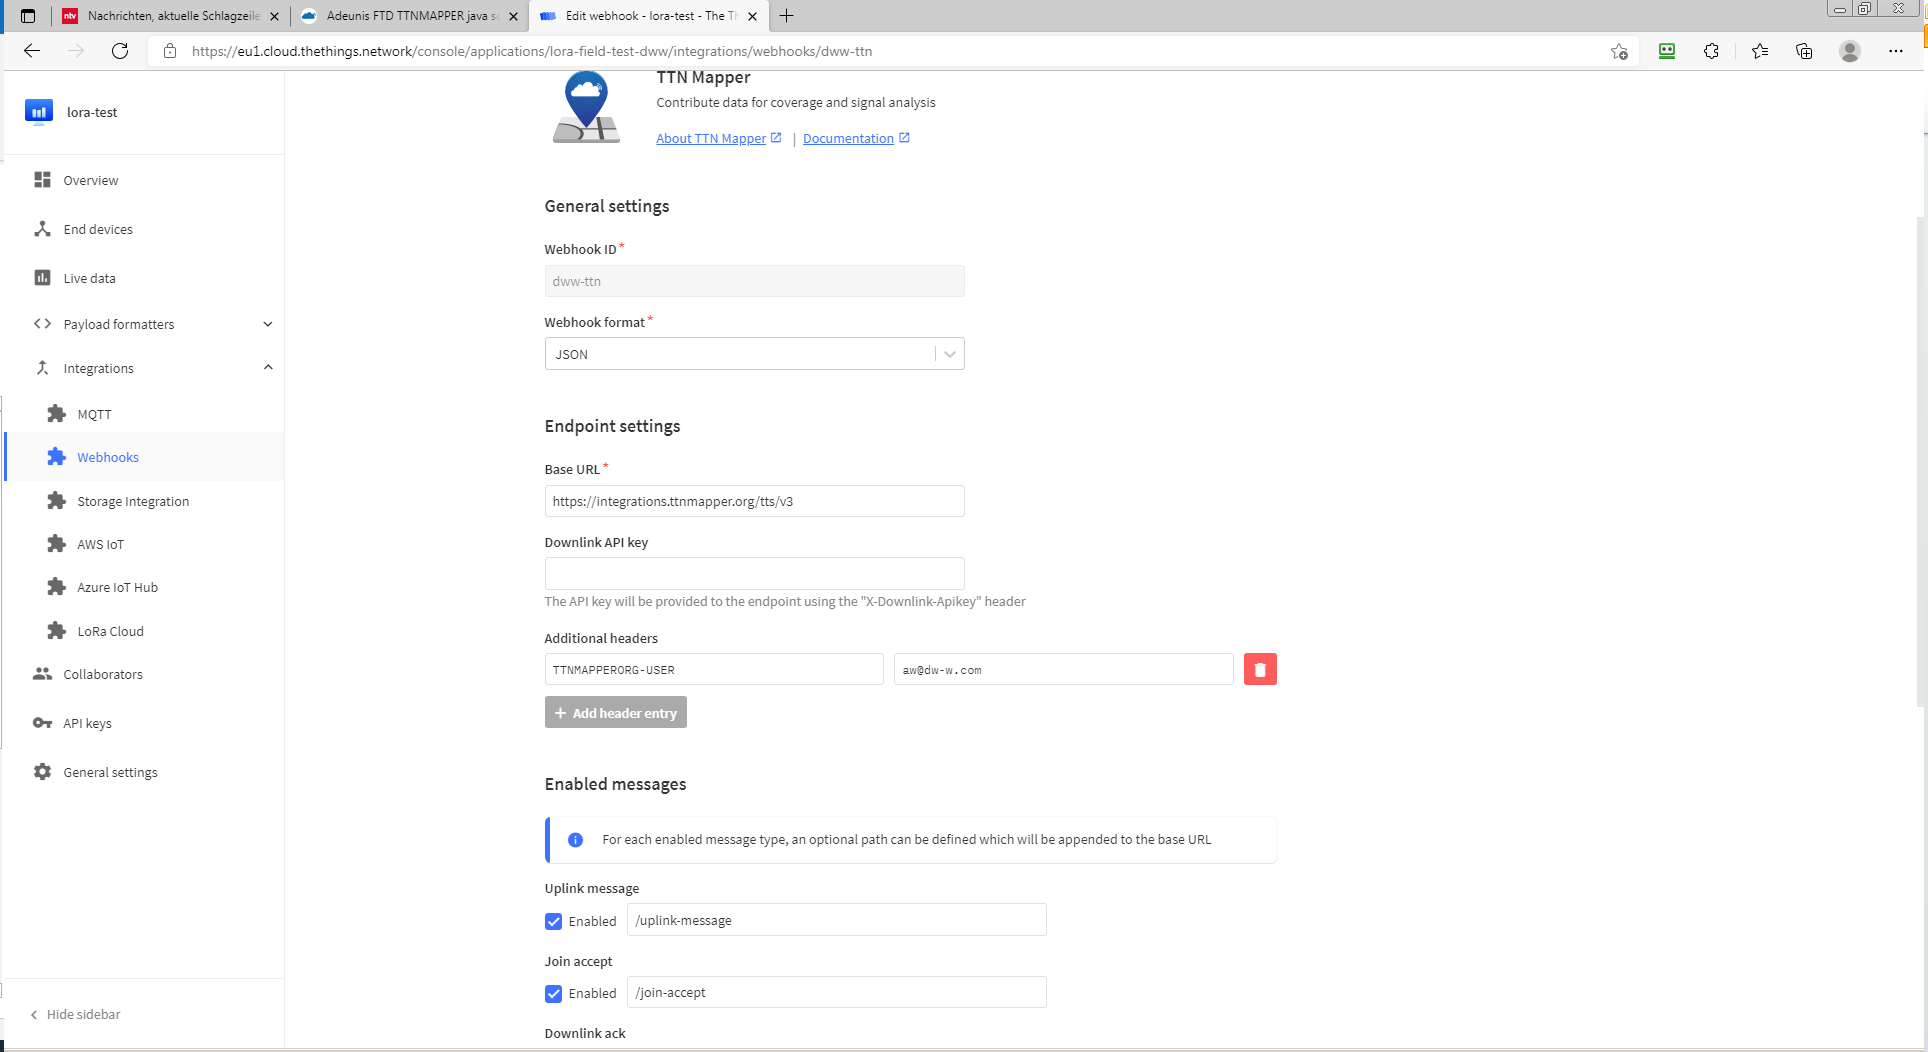Viewport: 1928px width, 1052px height.
Task: Toggle Join accept Enabled checkbox
Action: [553, 993]
